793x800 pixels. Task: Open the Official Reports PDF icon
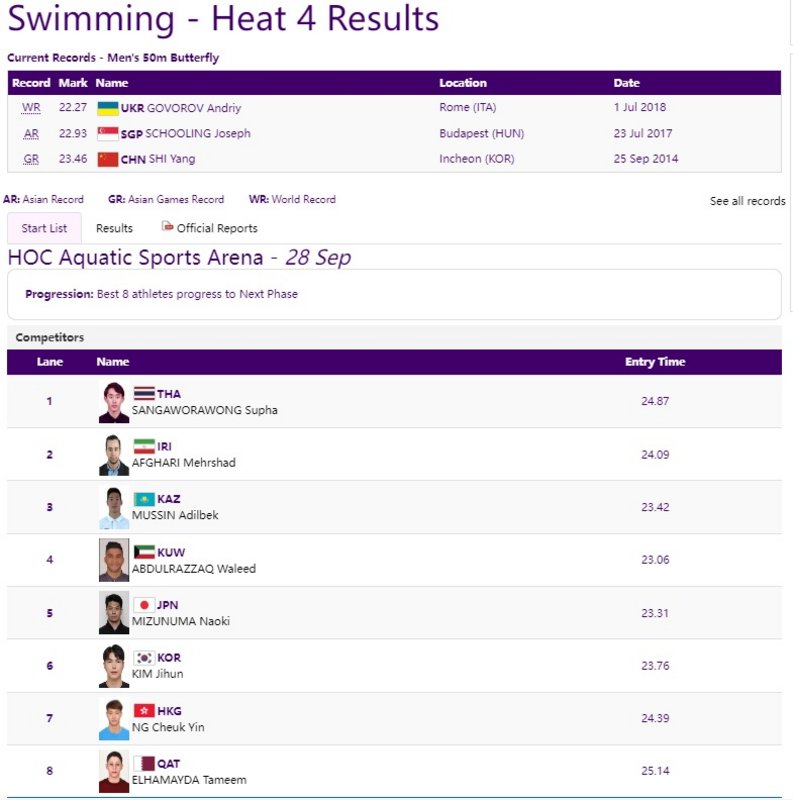coord(167,226)
